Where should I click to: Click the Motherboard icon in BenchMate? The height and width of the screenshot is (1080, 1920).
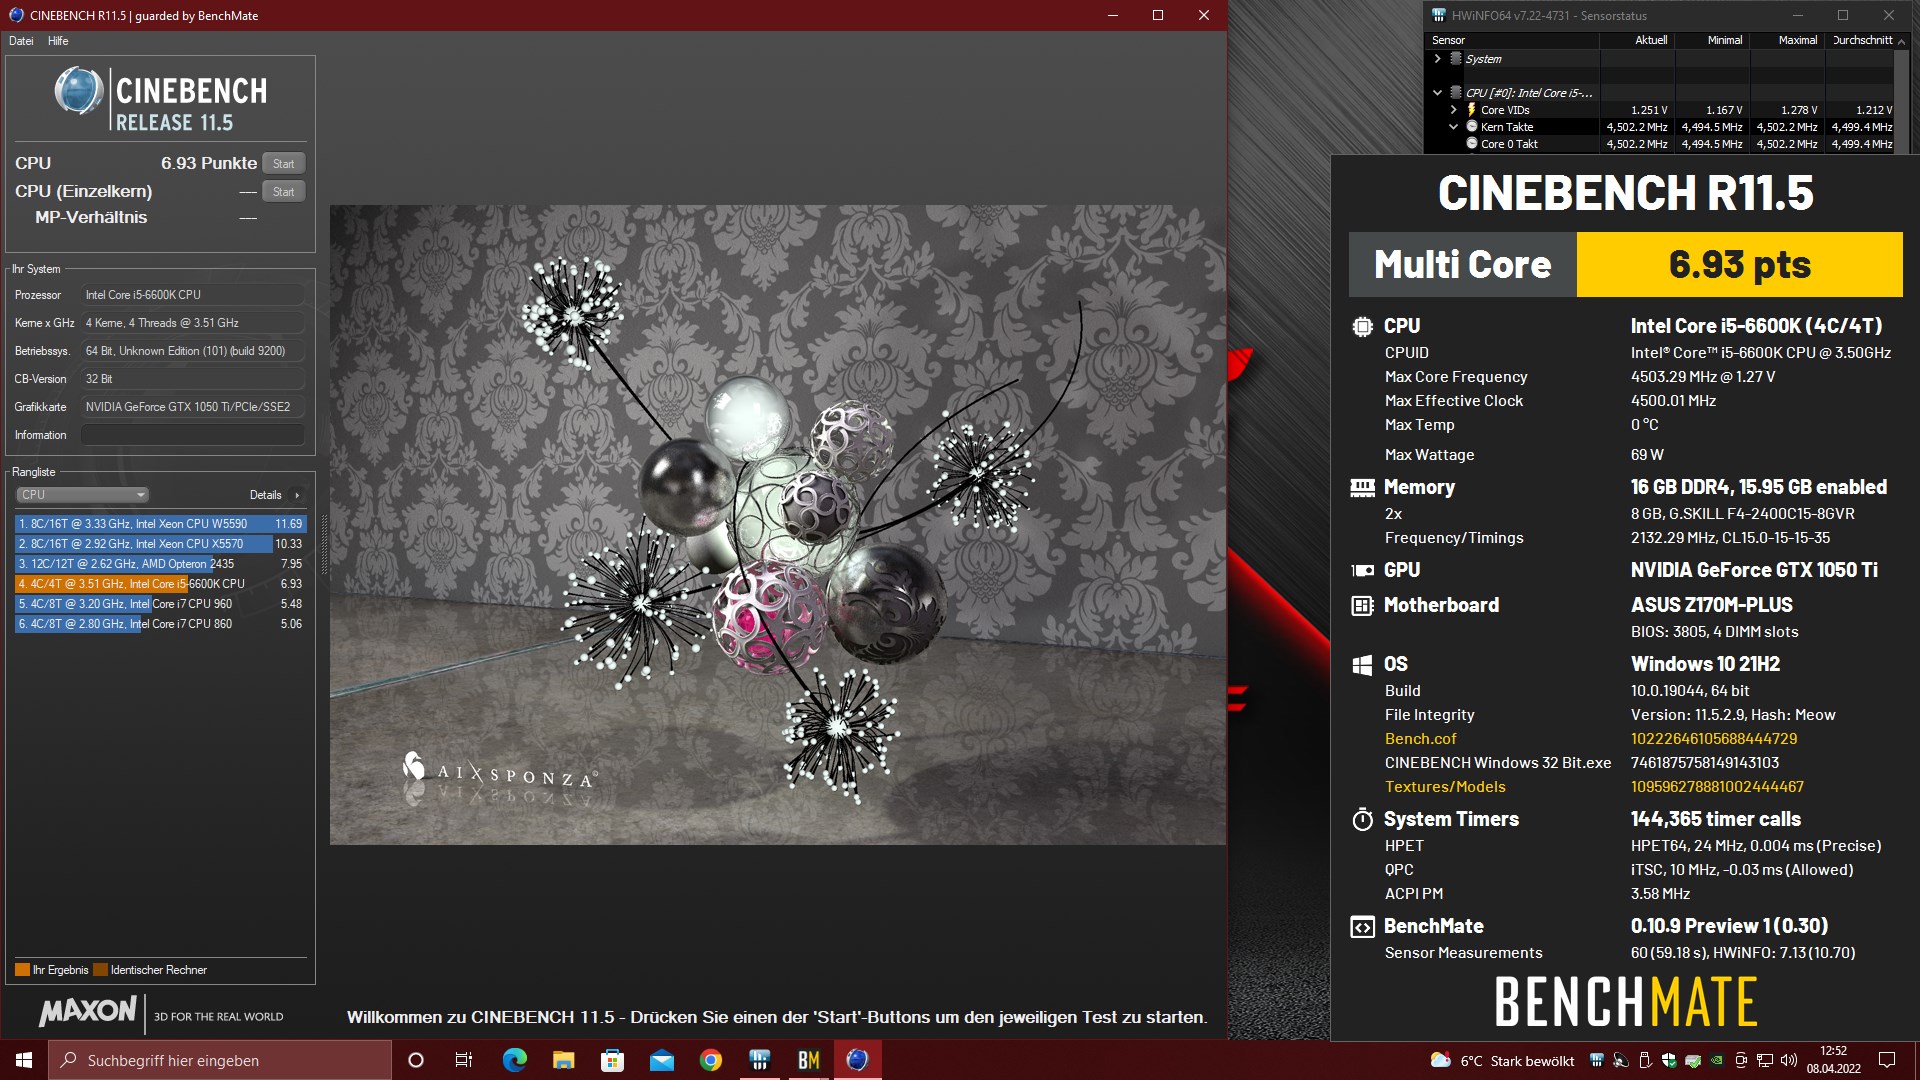point(1362,605)
